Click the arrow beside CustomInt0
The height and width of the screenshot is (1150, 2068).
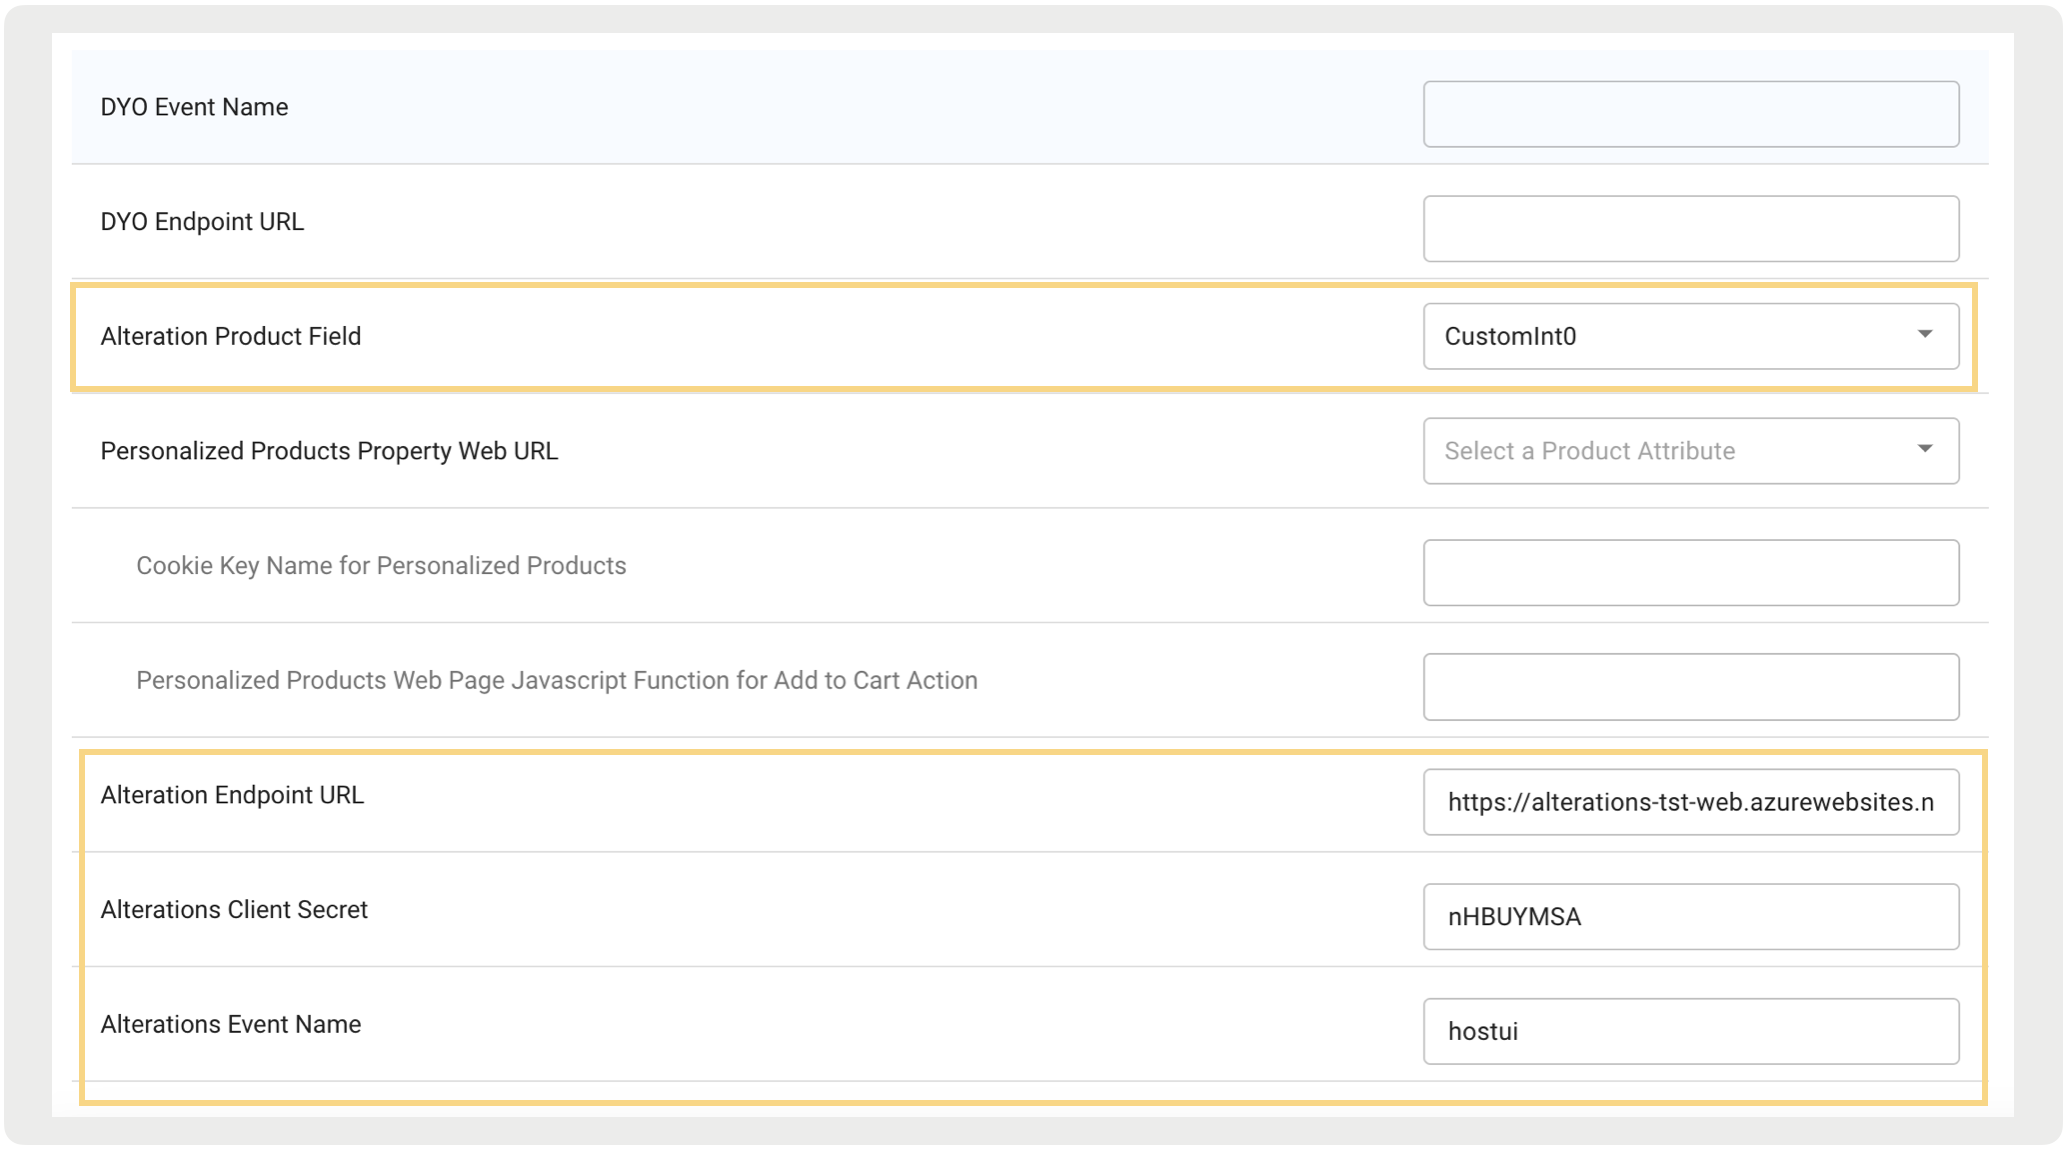tap(1925, 334)
